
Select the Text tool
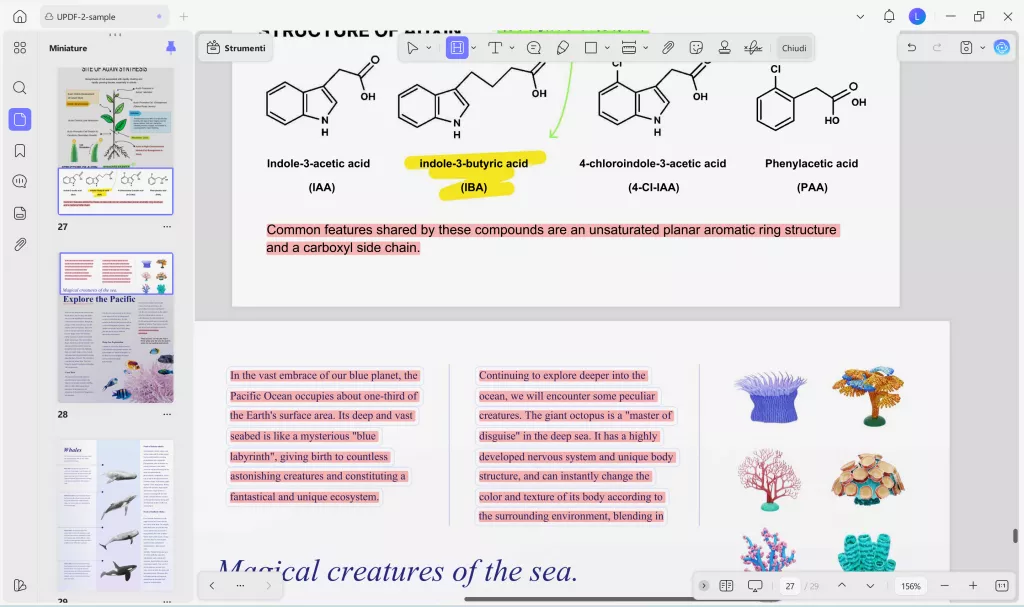pos(496,47)
